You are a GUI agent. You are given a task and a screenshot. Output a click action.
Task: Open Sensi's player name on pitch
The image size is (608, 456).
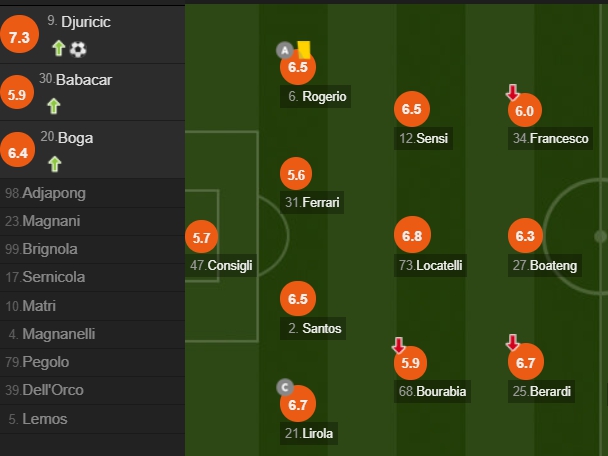[425, 138]
